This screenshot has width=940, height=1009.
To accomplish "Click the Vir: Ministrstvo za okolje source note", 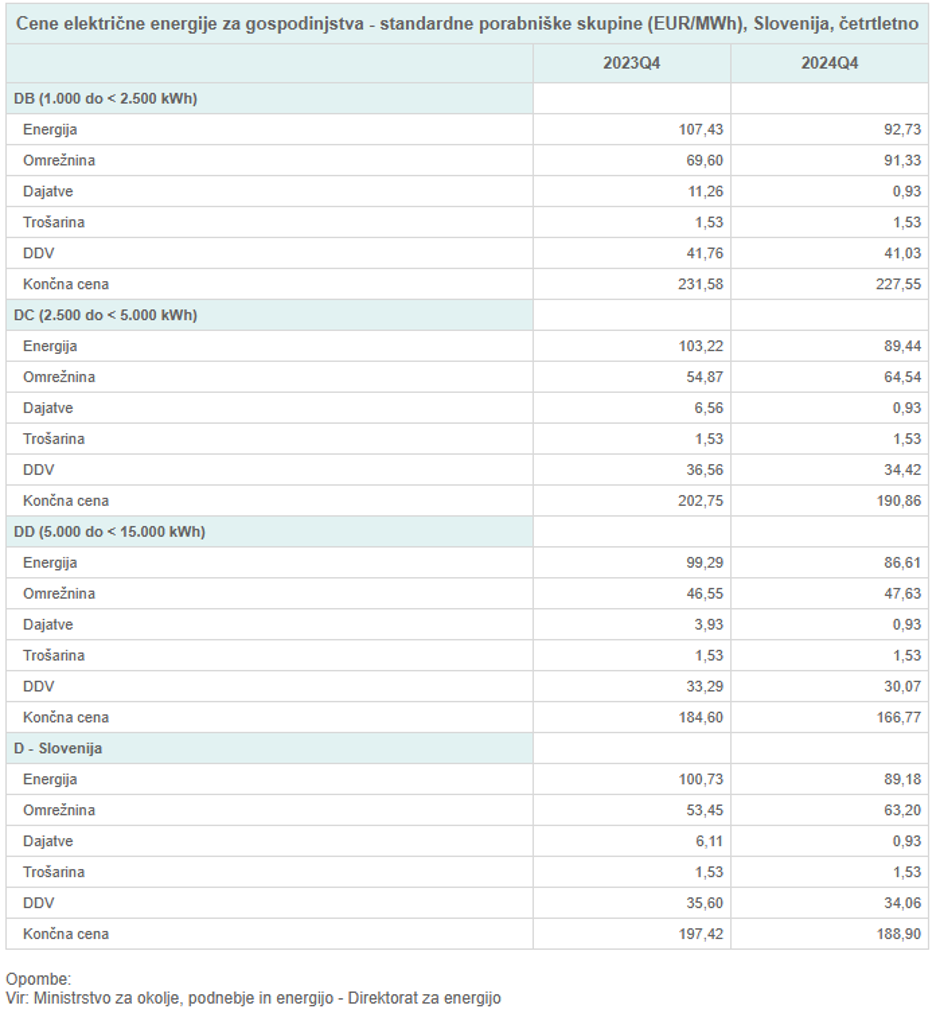I will point(253,998).
